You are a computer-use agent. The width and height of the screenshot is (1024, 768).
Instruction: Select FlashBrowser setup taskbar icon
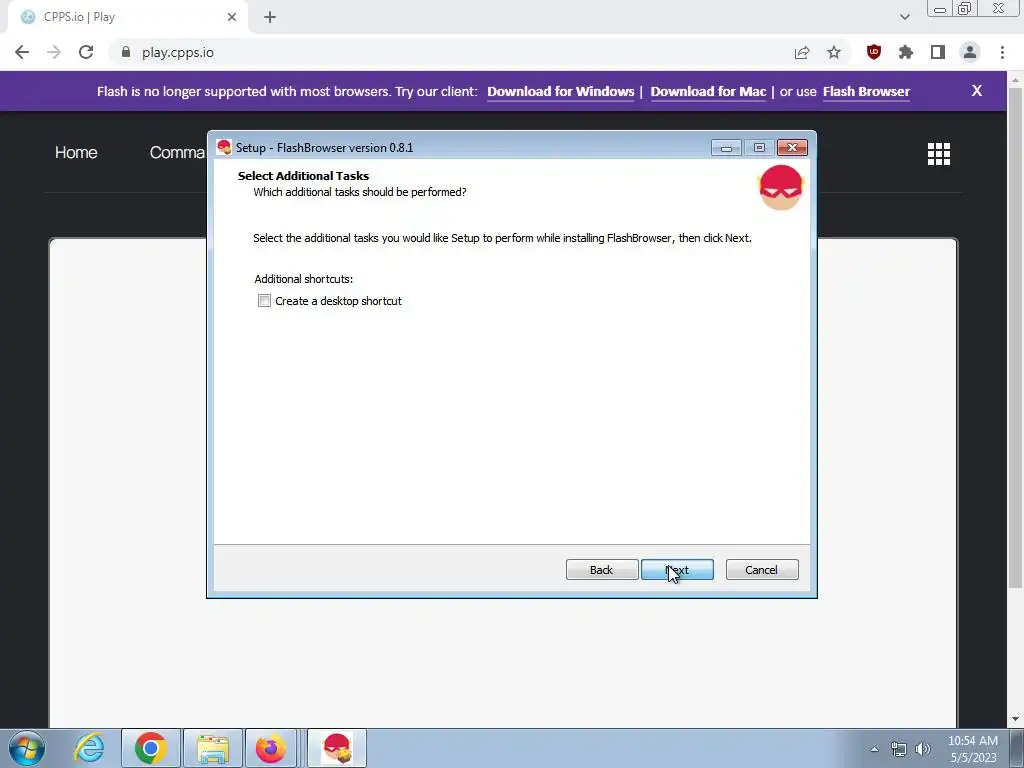[337, 748]
